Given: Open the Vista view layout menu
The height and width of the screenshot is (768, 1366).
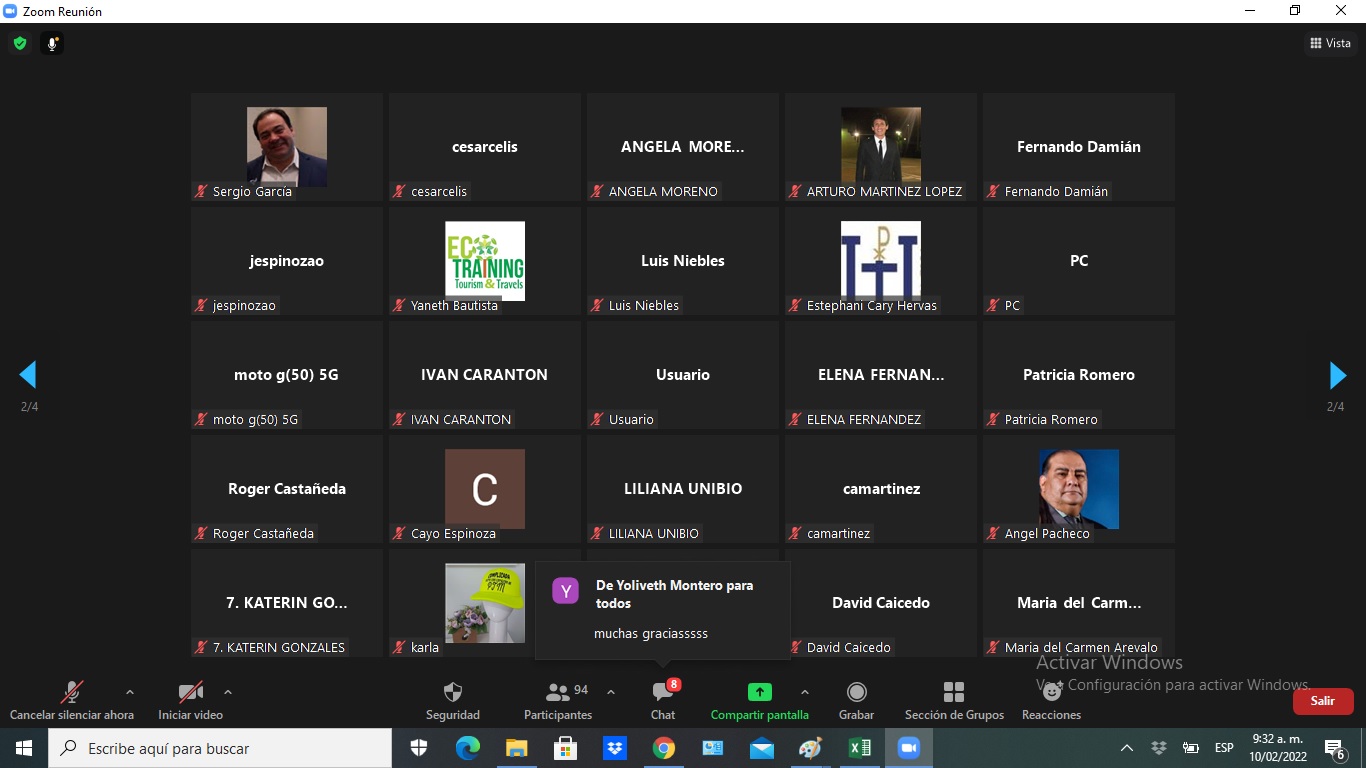Looking at the screenshot, I should [1330, 43].
